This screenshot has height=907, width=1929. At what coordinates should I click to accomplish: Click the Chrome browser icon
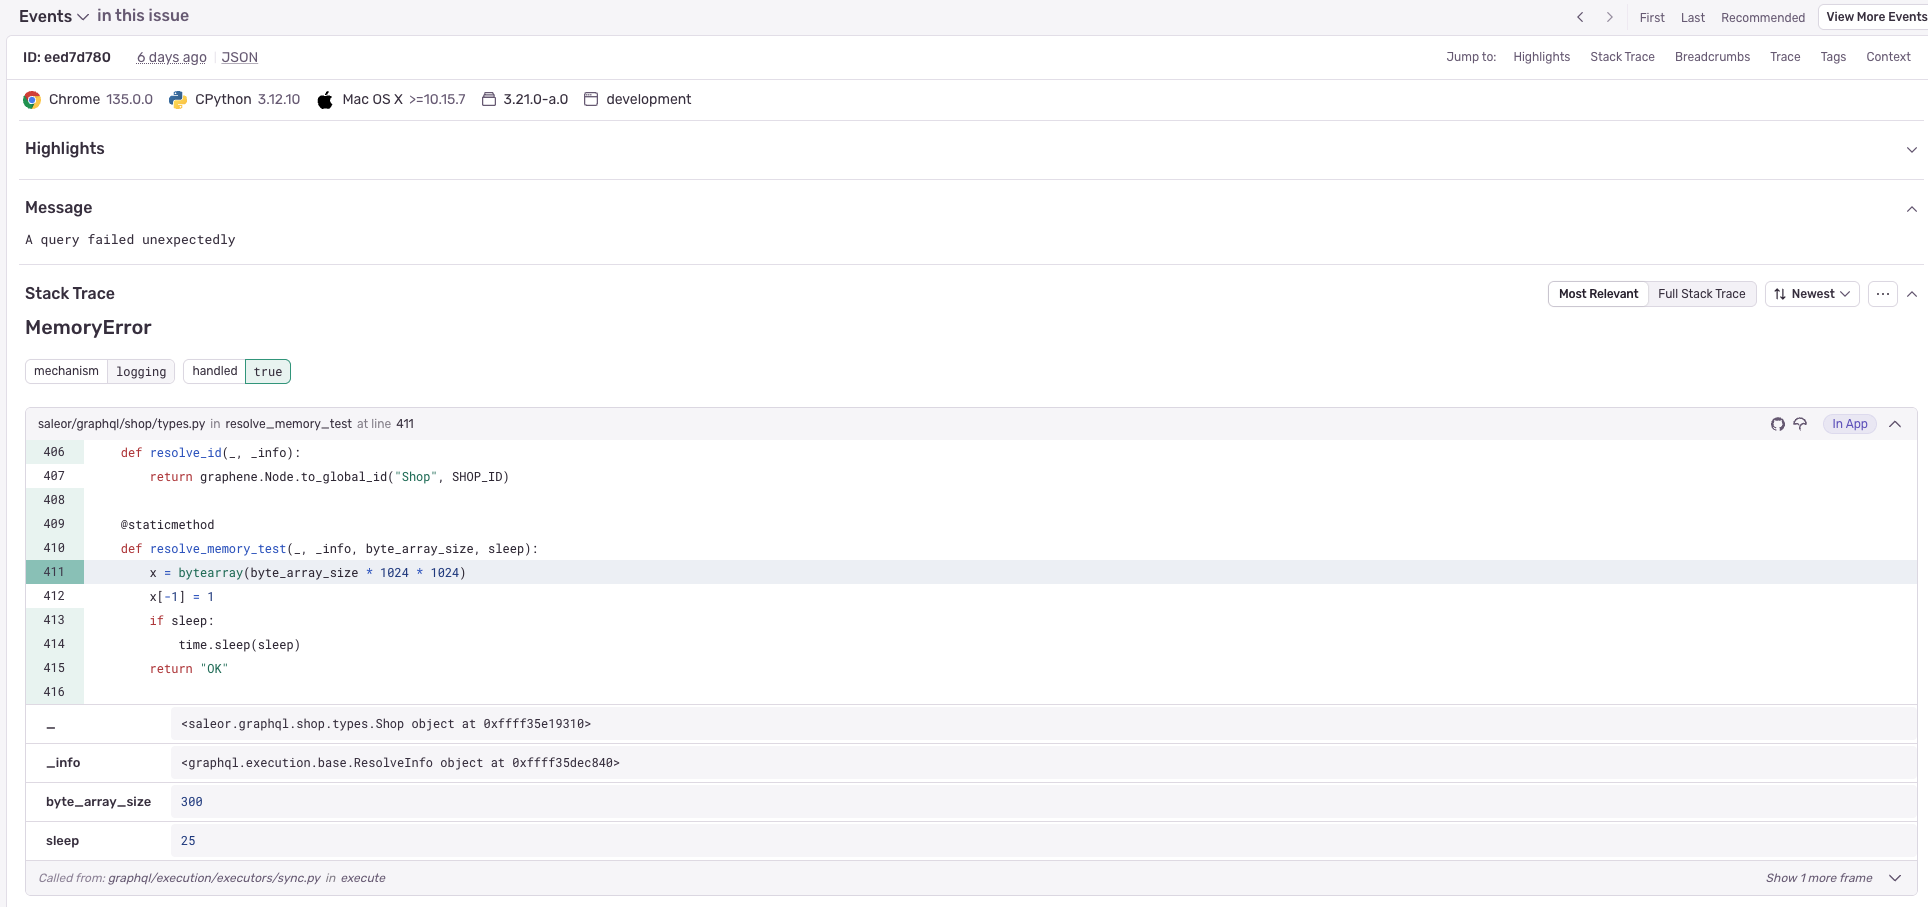pyautogui.click(x=32, y=99)
